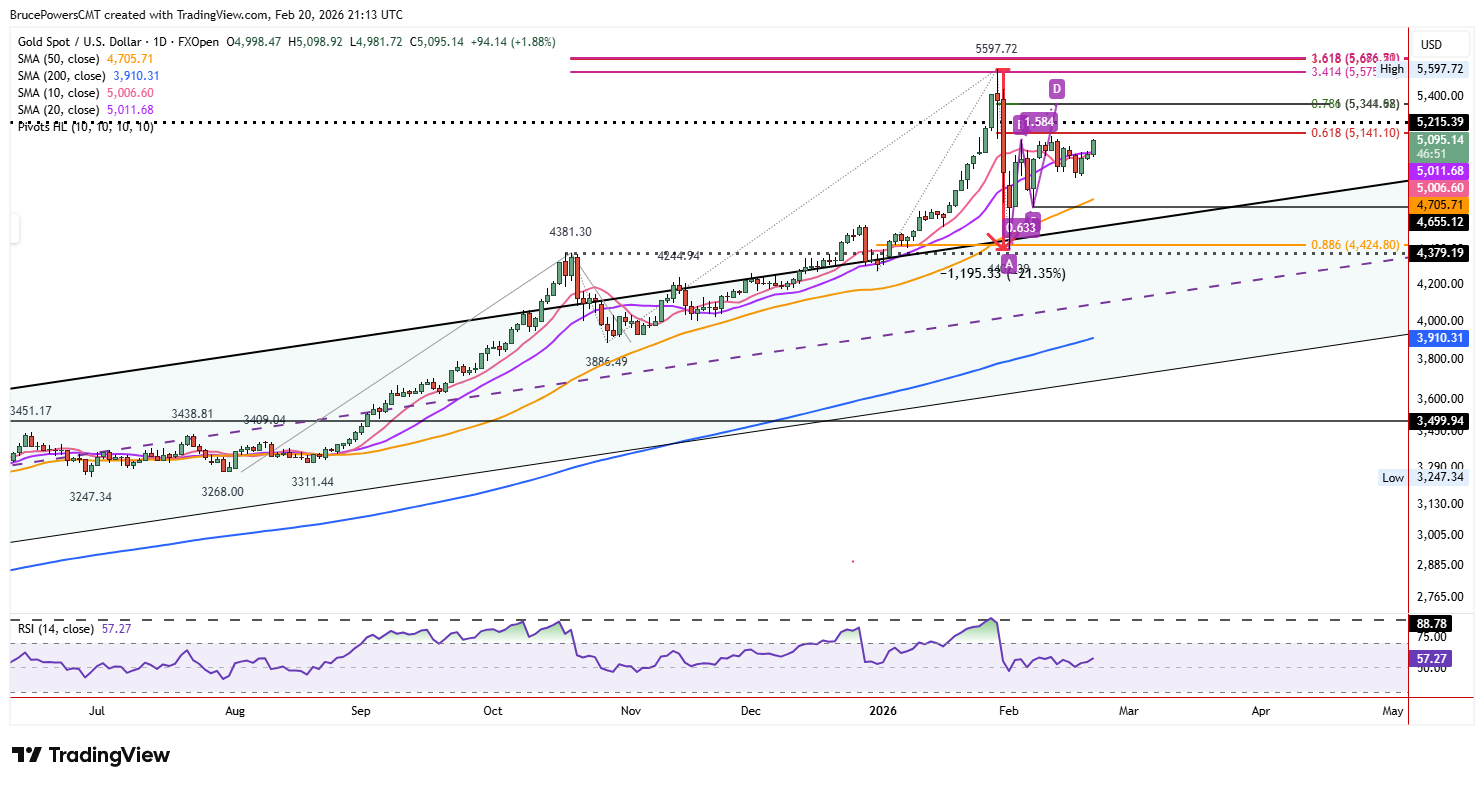Click the 0.633 ratio label on pattern
Image resolution: width=1484 pixels, height=785 pixels.
click(1020, 228)
